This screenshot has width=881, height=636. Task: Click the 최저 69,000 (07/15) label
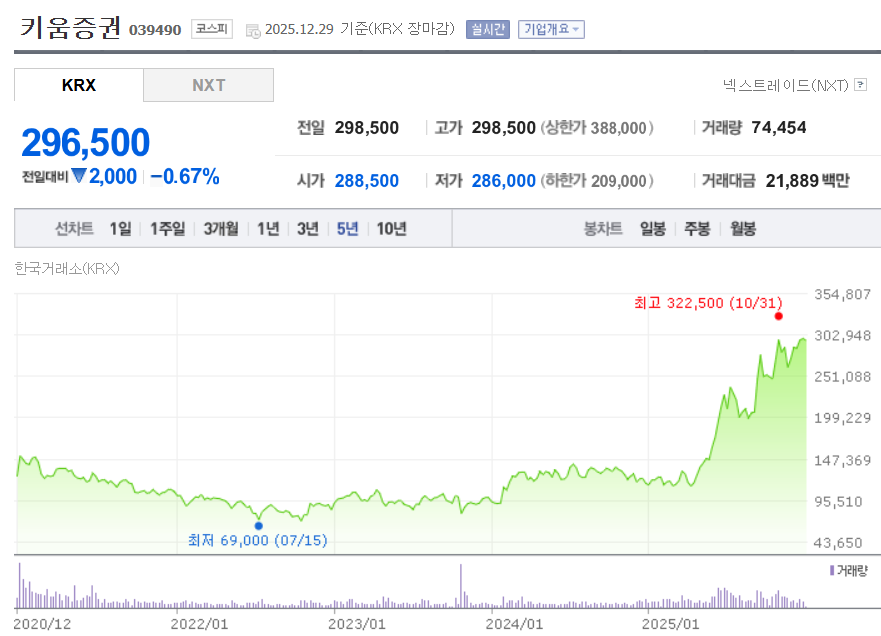(257, 540)
